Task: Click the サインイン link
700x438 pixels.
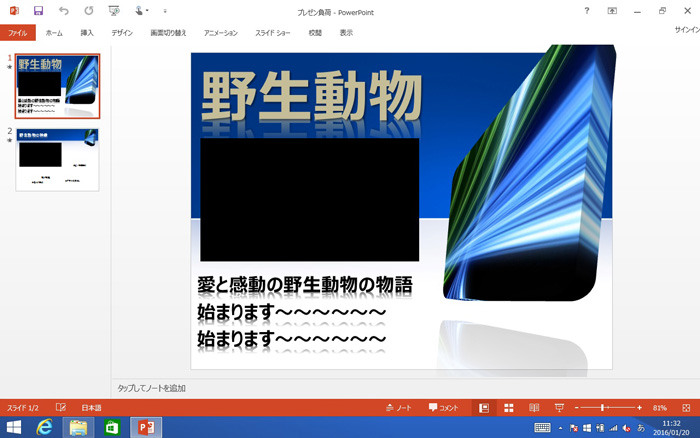Action: tap(687, 30)
